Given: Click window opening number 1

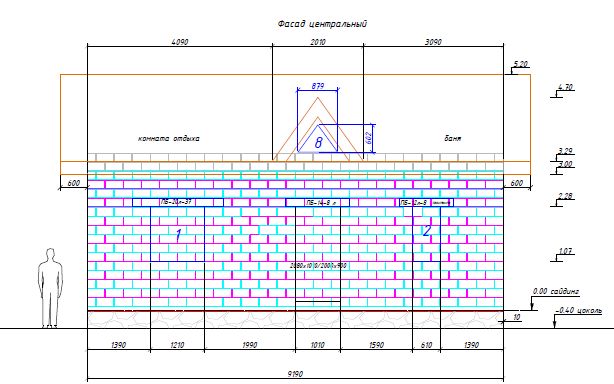Looking at the screenshot, I should [177, 234].
